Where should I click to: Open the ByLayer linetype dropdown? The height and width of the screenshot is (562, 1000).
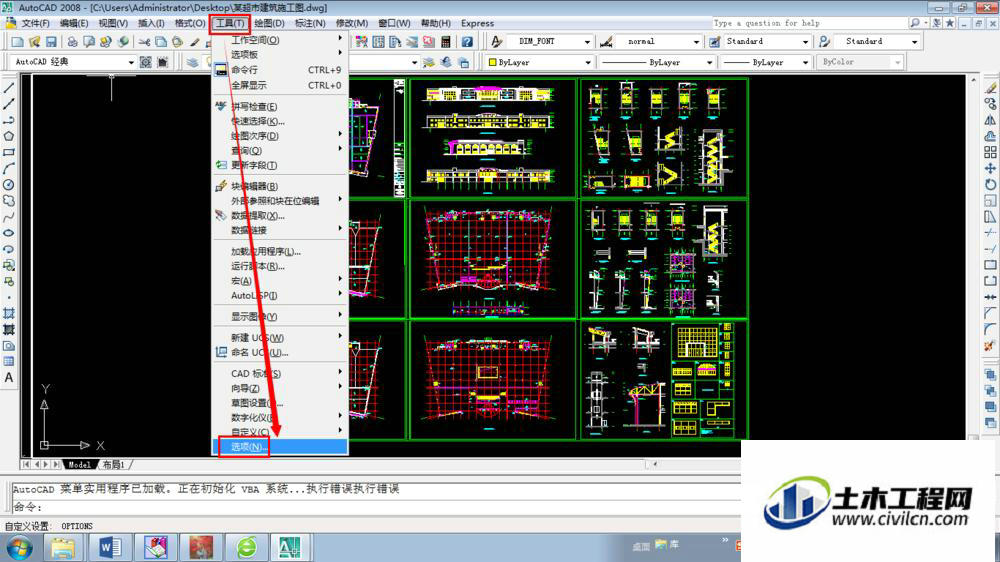pos(709,63)
